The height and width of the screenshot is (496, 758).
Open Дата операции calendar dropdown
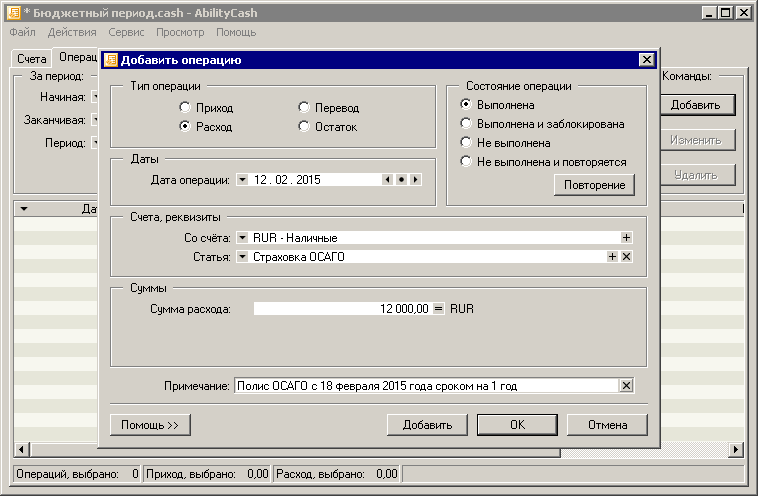click(x=241, y=180)
